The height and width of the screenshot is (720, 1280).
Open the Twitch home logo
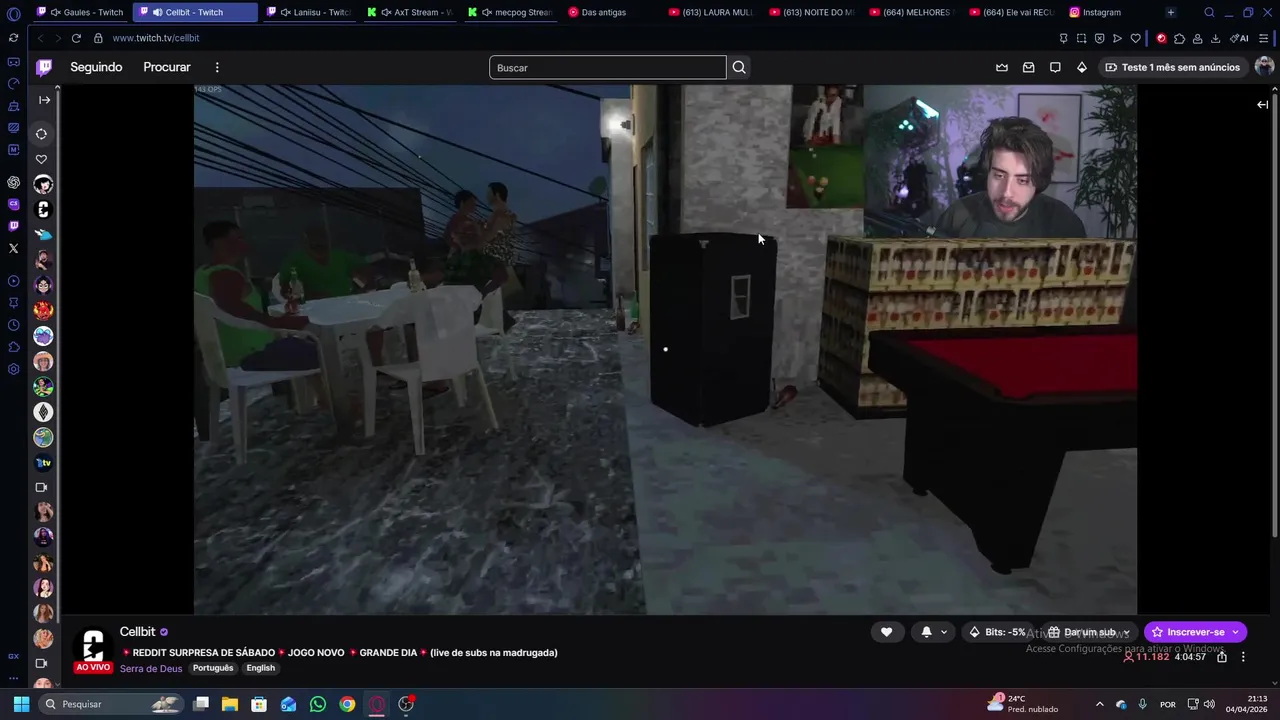click(44, 67)
